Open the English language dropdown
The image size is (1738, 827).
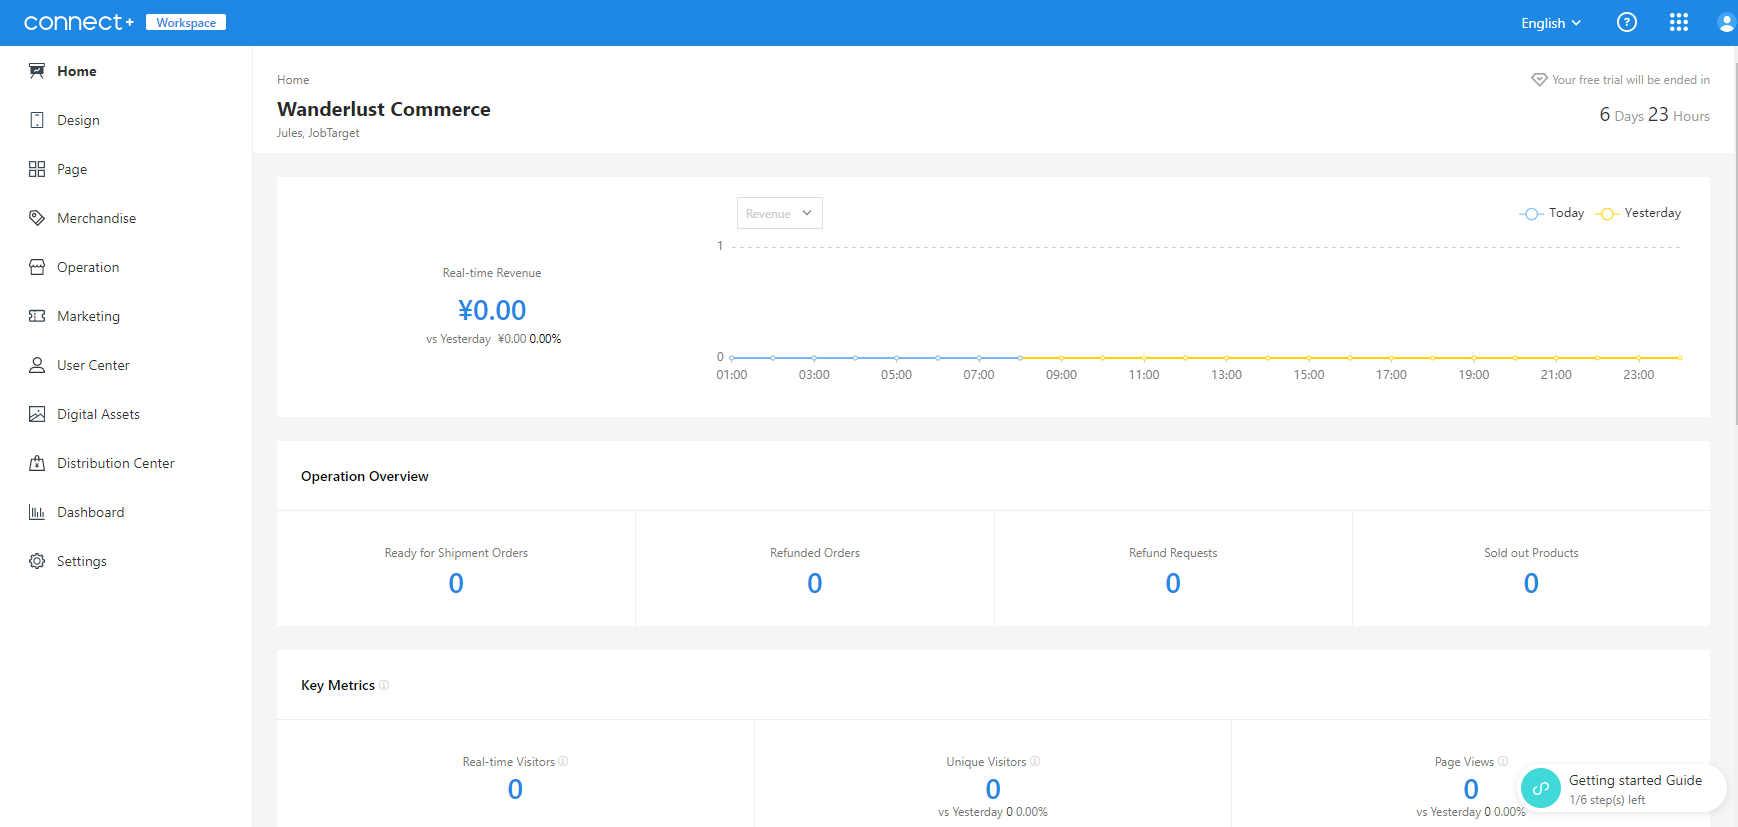coord(1551,23)
